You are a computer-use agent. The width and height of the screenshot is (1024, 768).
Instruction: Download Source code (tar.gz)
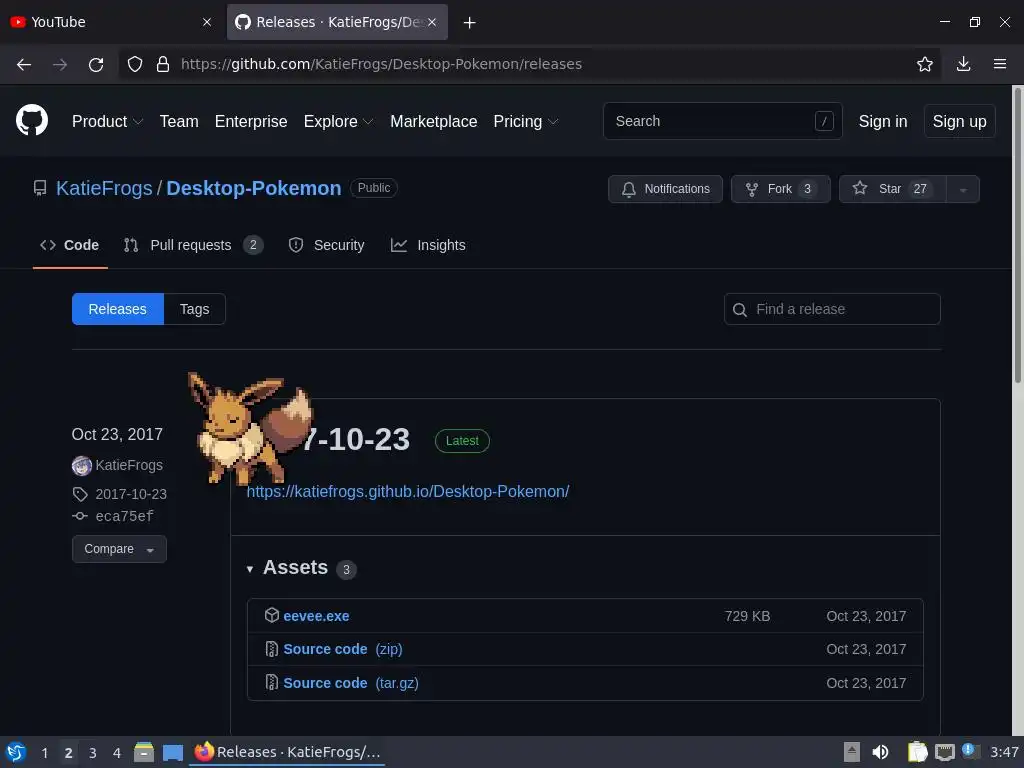[x=351, y=683]
